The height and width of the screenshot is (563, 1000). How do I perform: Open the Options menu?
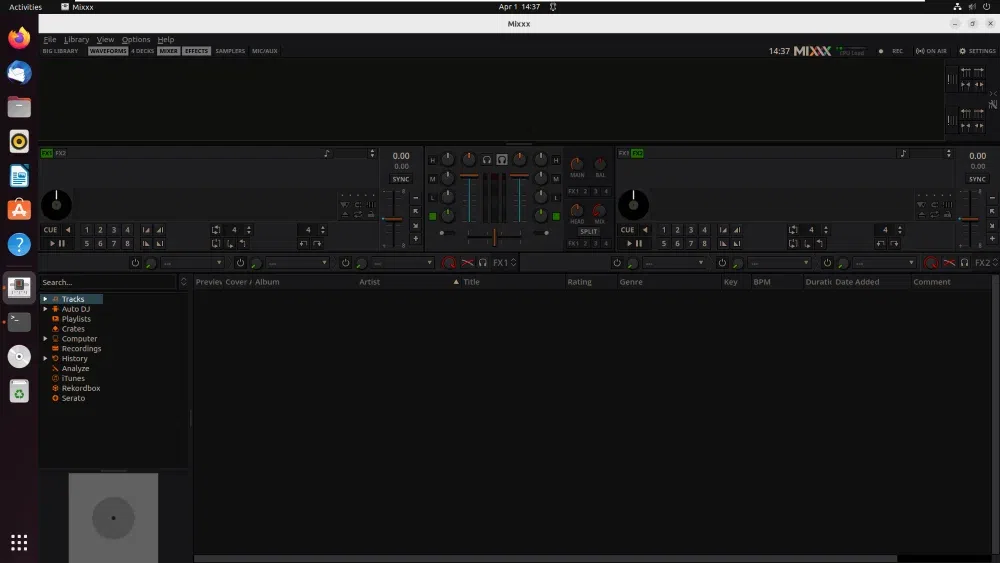click(x=136, y=40)
